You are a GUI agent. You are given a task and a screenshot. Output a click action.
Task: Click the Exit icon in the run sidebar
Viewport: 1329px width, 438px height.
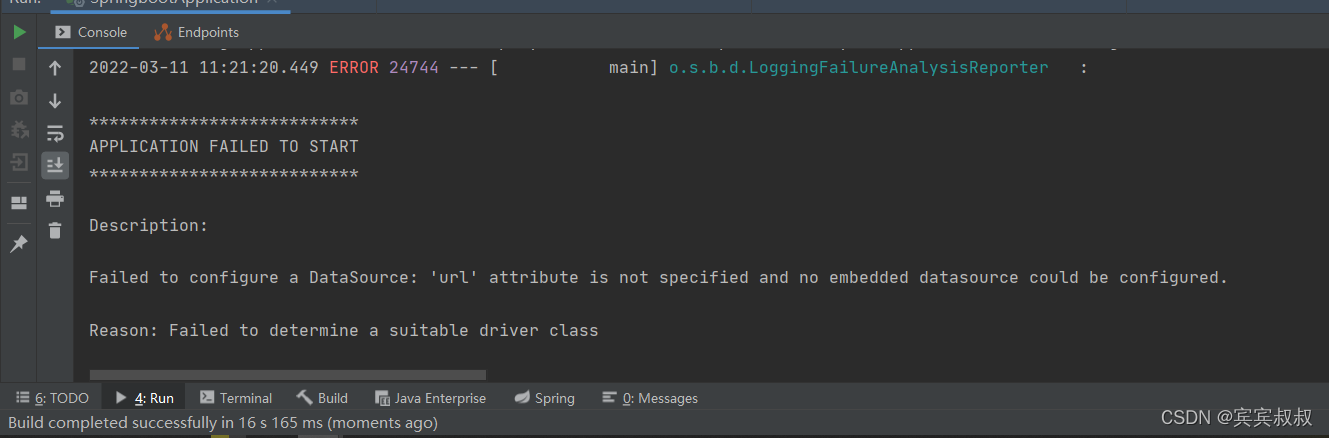(19, 162)
